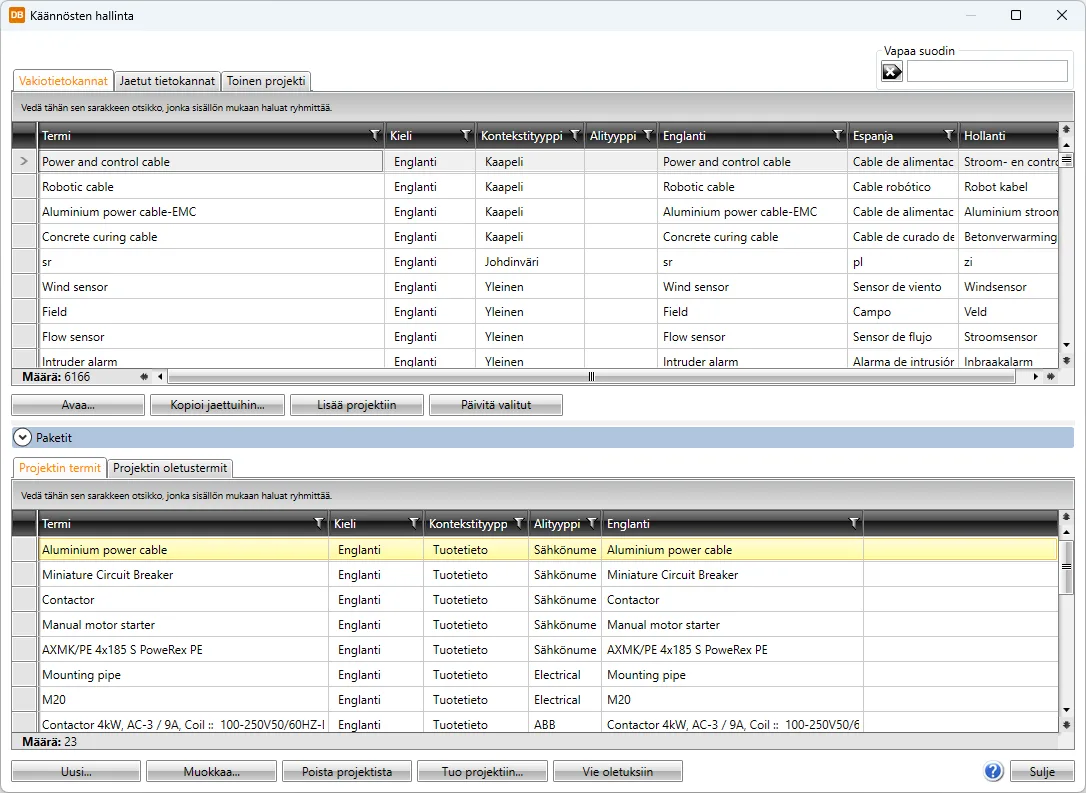Collapse the Paketit section chevron
This screenshot has width=1086, height=793.
click(23, 438)
